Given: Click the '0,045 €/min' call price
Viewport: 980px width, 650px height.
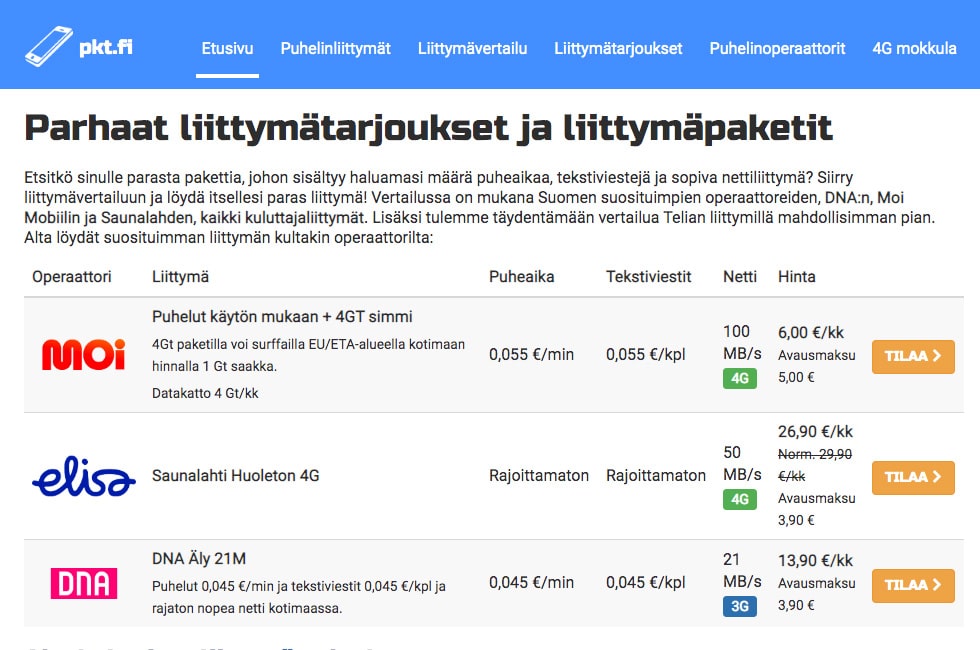Looking at the screenshot, I should click(x=531, y=583).
